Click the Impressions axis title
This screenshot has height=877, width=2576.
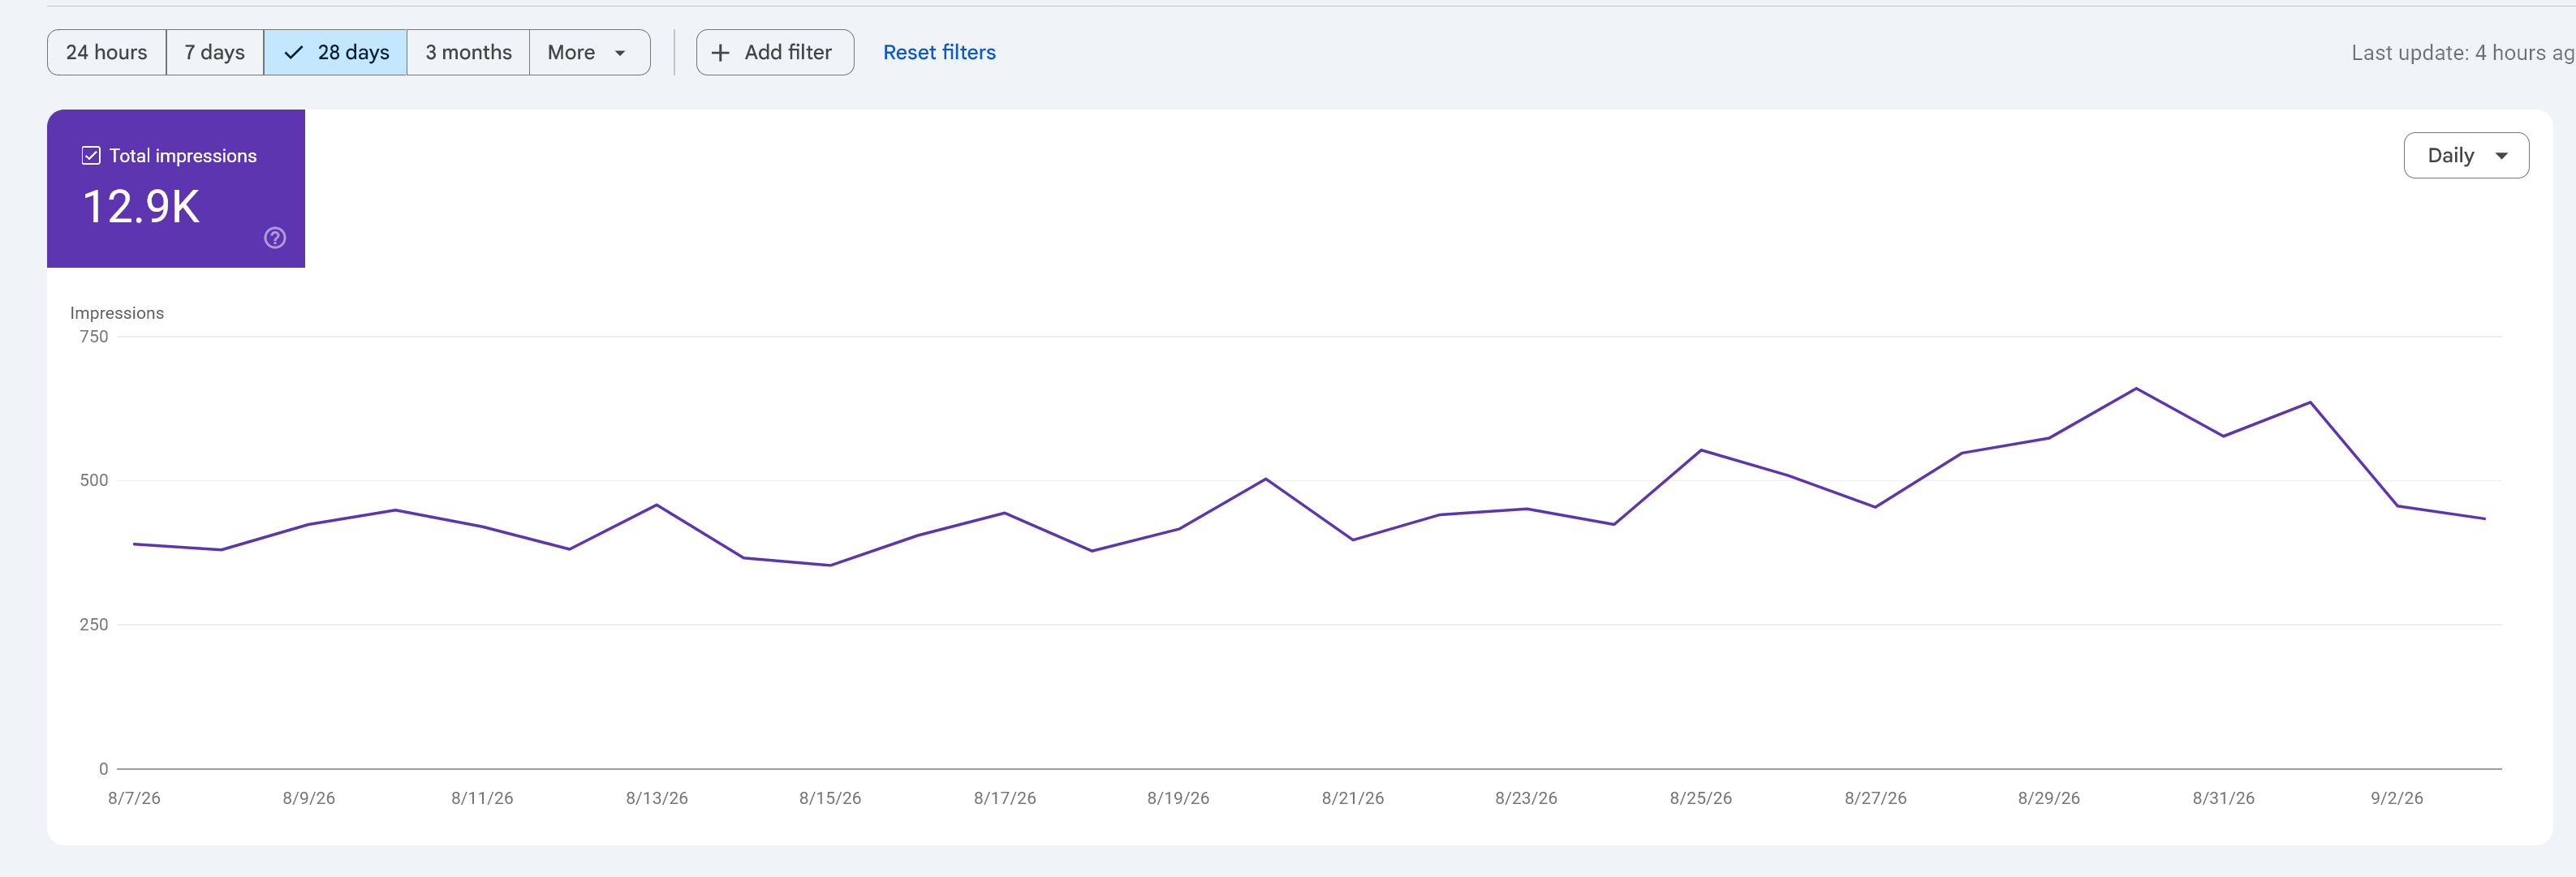117,313
